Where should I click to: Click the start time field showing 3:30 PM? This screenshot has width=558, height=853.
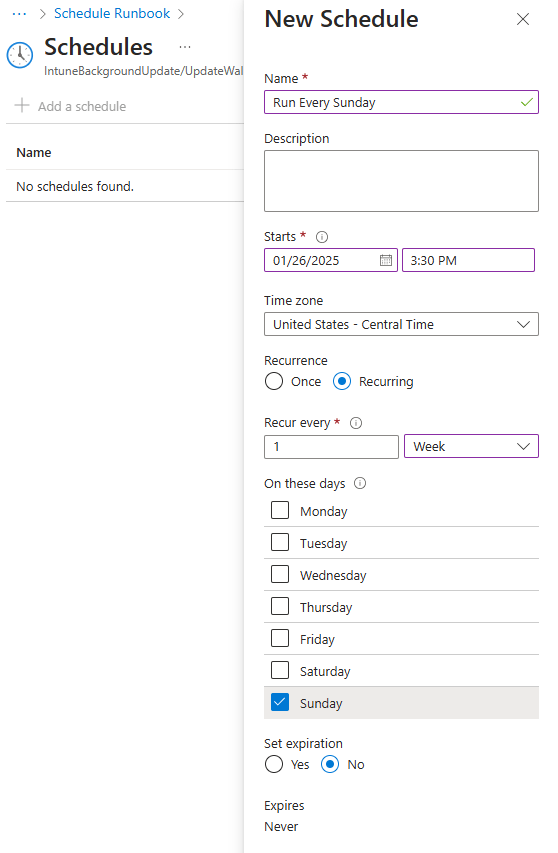pyautogui.click(x=468, y=260)
